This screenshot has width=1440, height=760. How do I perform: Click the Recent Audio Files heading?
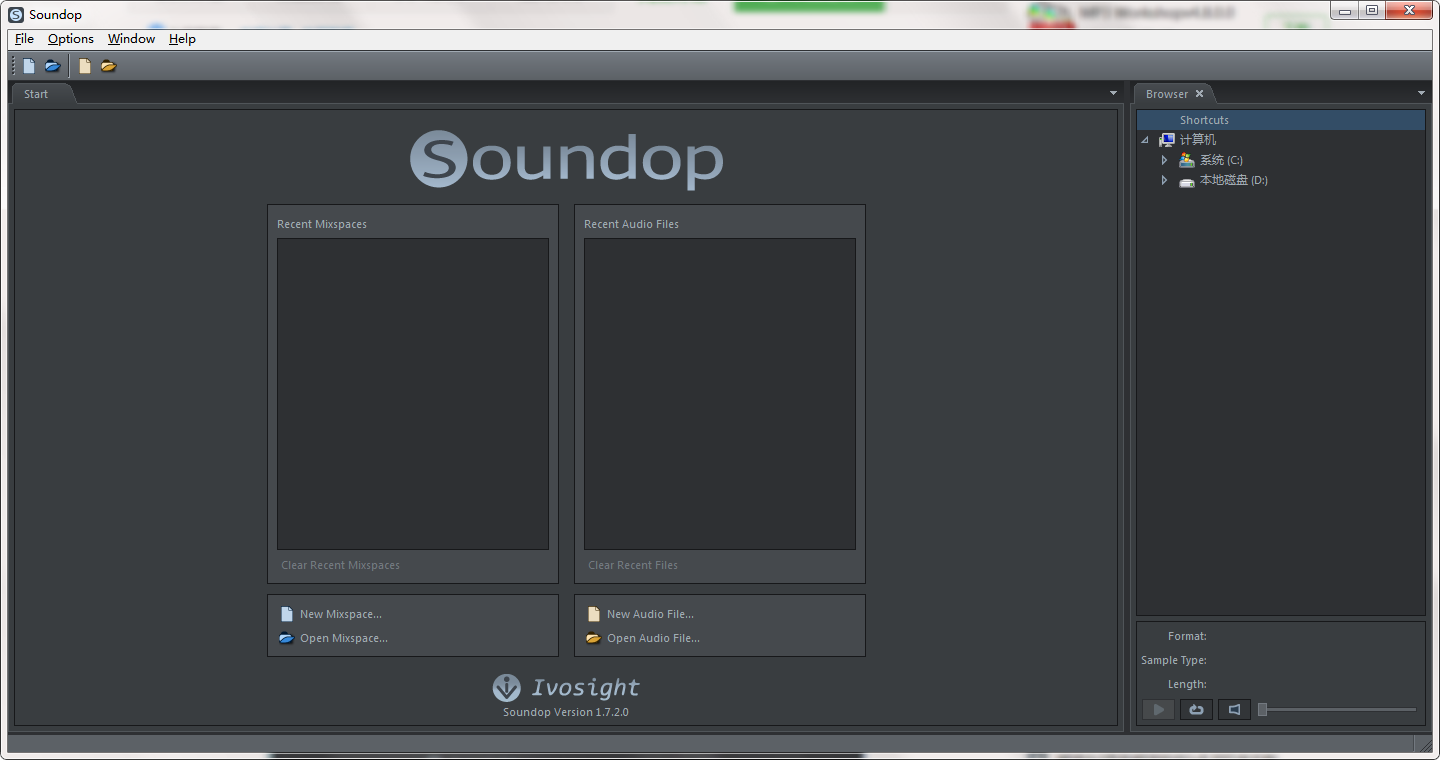click(631, 224)
